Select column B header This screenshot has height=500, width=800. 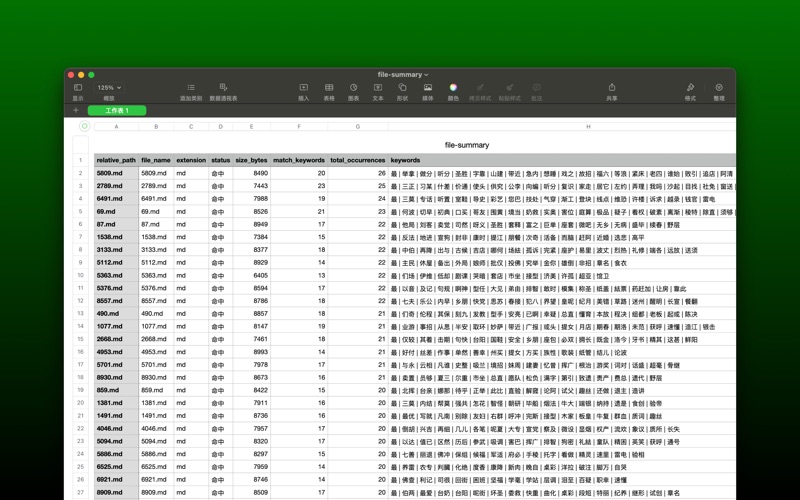coord(156,127)
